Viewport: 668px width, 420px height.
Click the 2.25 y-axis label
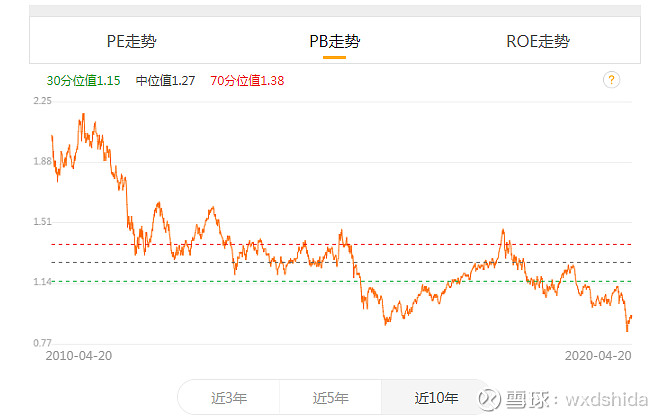point(42,101)
